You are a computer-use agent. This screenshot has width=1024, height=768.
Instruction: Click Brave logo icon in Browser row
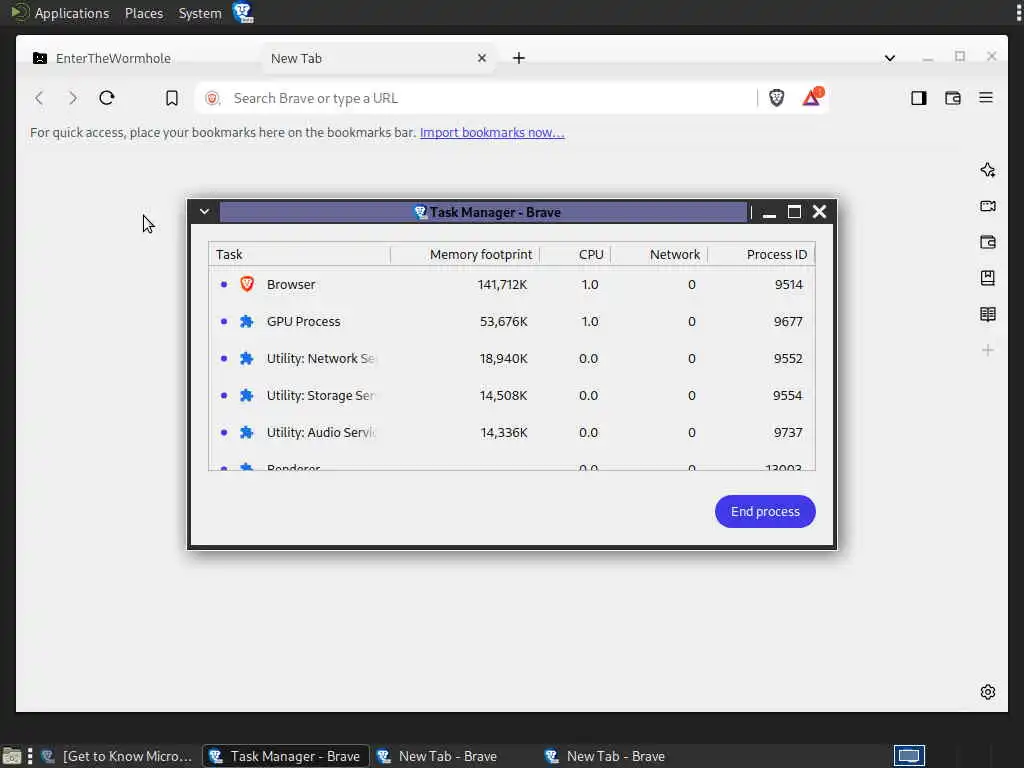pyautogui.click(x=247, y=284)
